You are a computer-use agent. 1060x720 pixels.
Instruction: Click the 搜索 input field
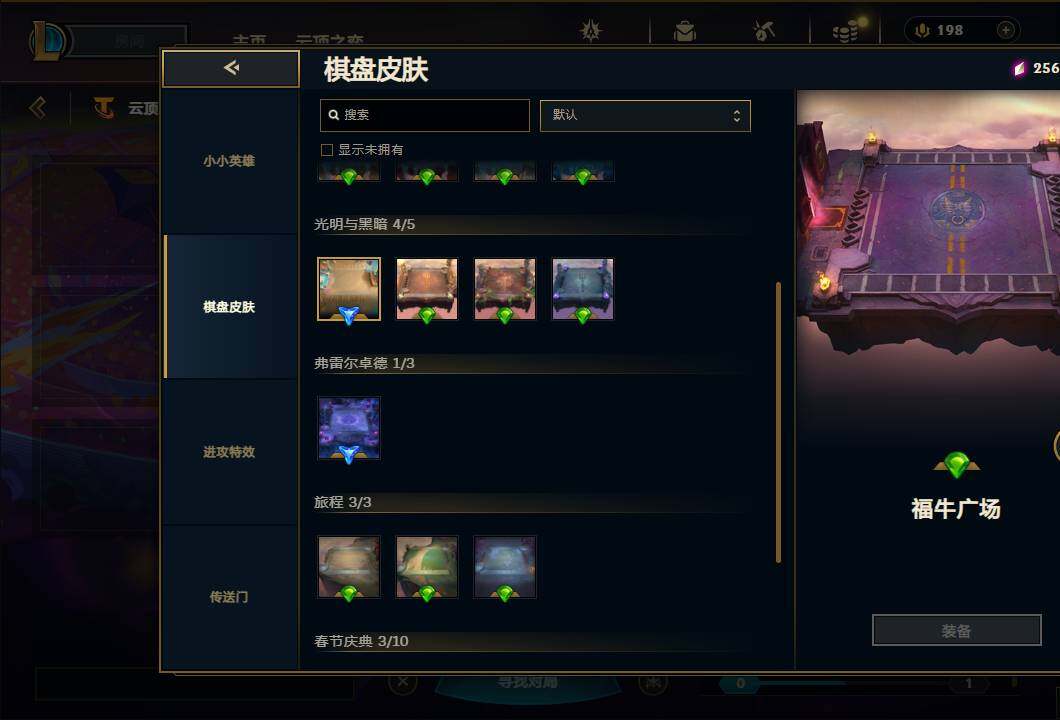coord(425,116)
